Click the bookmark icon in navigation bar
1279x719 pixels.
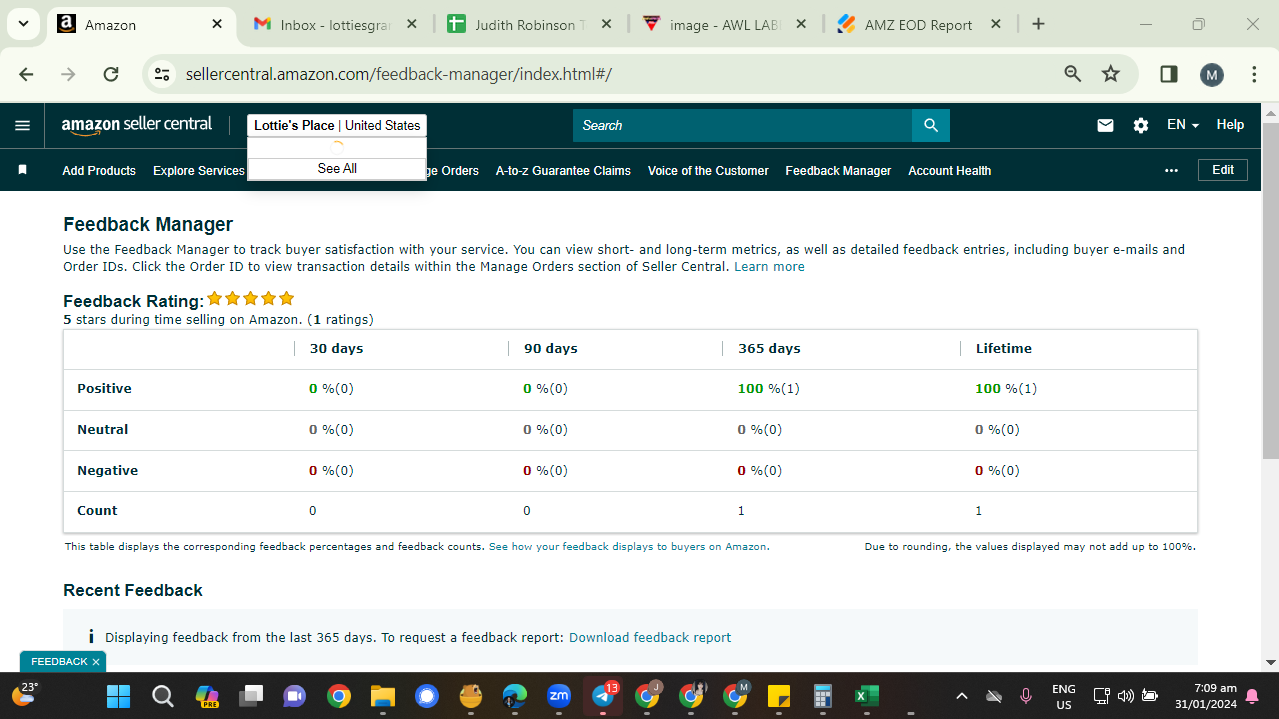pyautogui.click(x=22, y=170)
